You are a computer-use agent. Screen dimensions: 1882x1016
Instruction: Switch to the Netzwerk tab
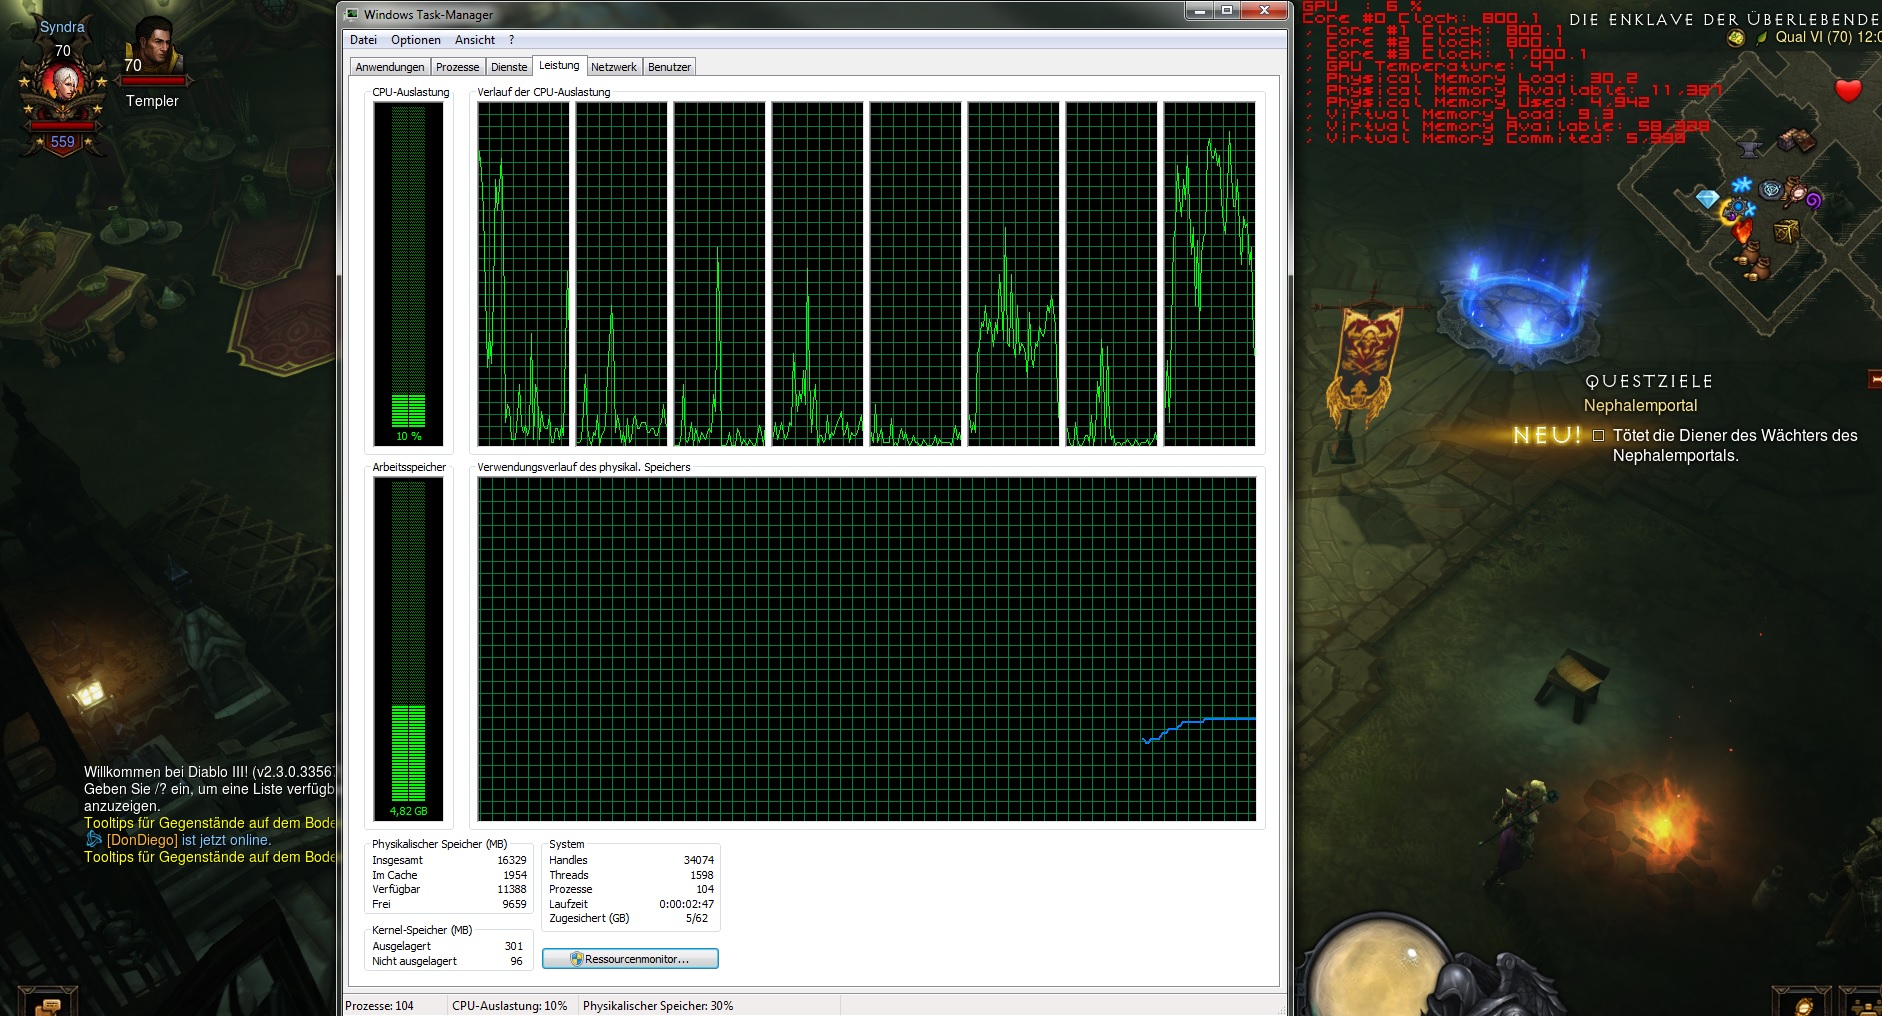coord(614,67)
